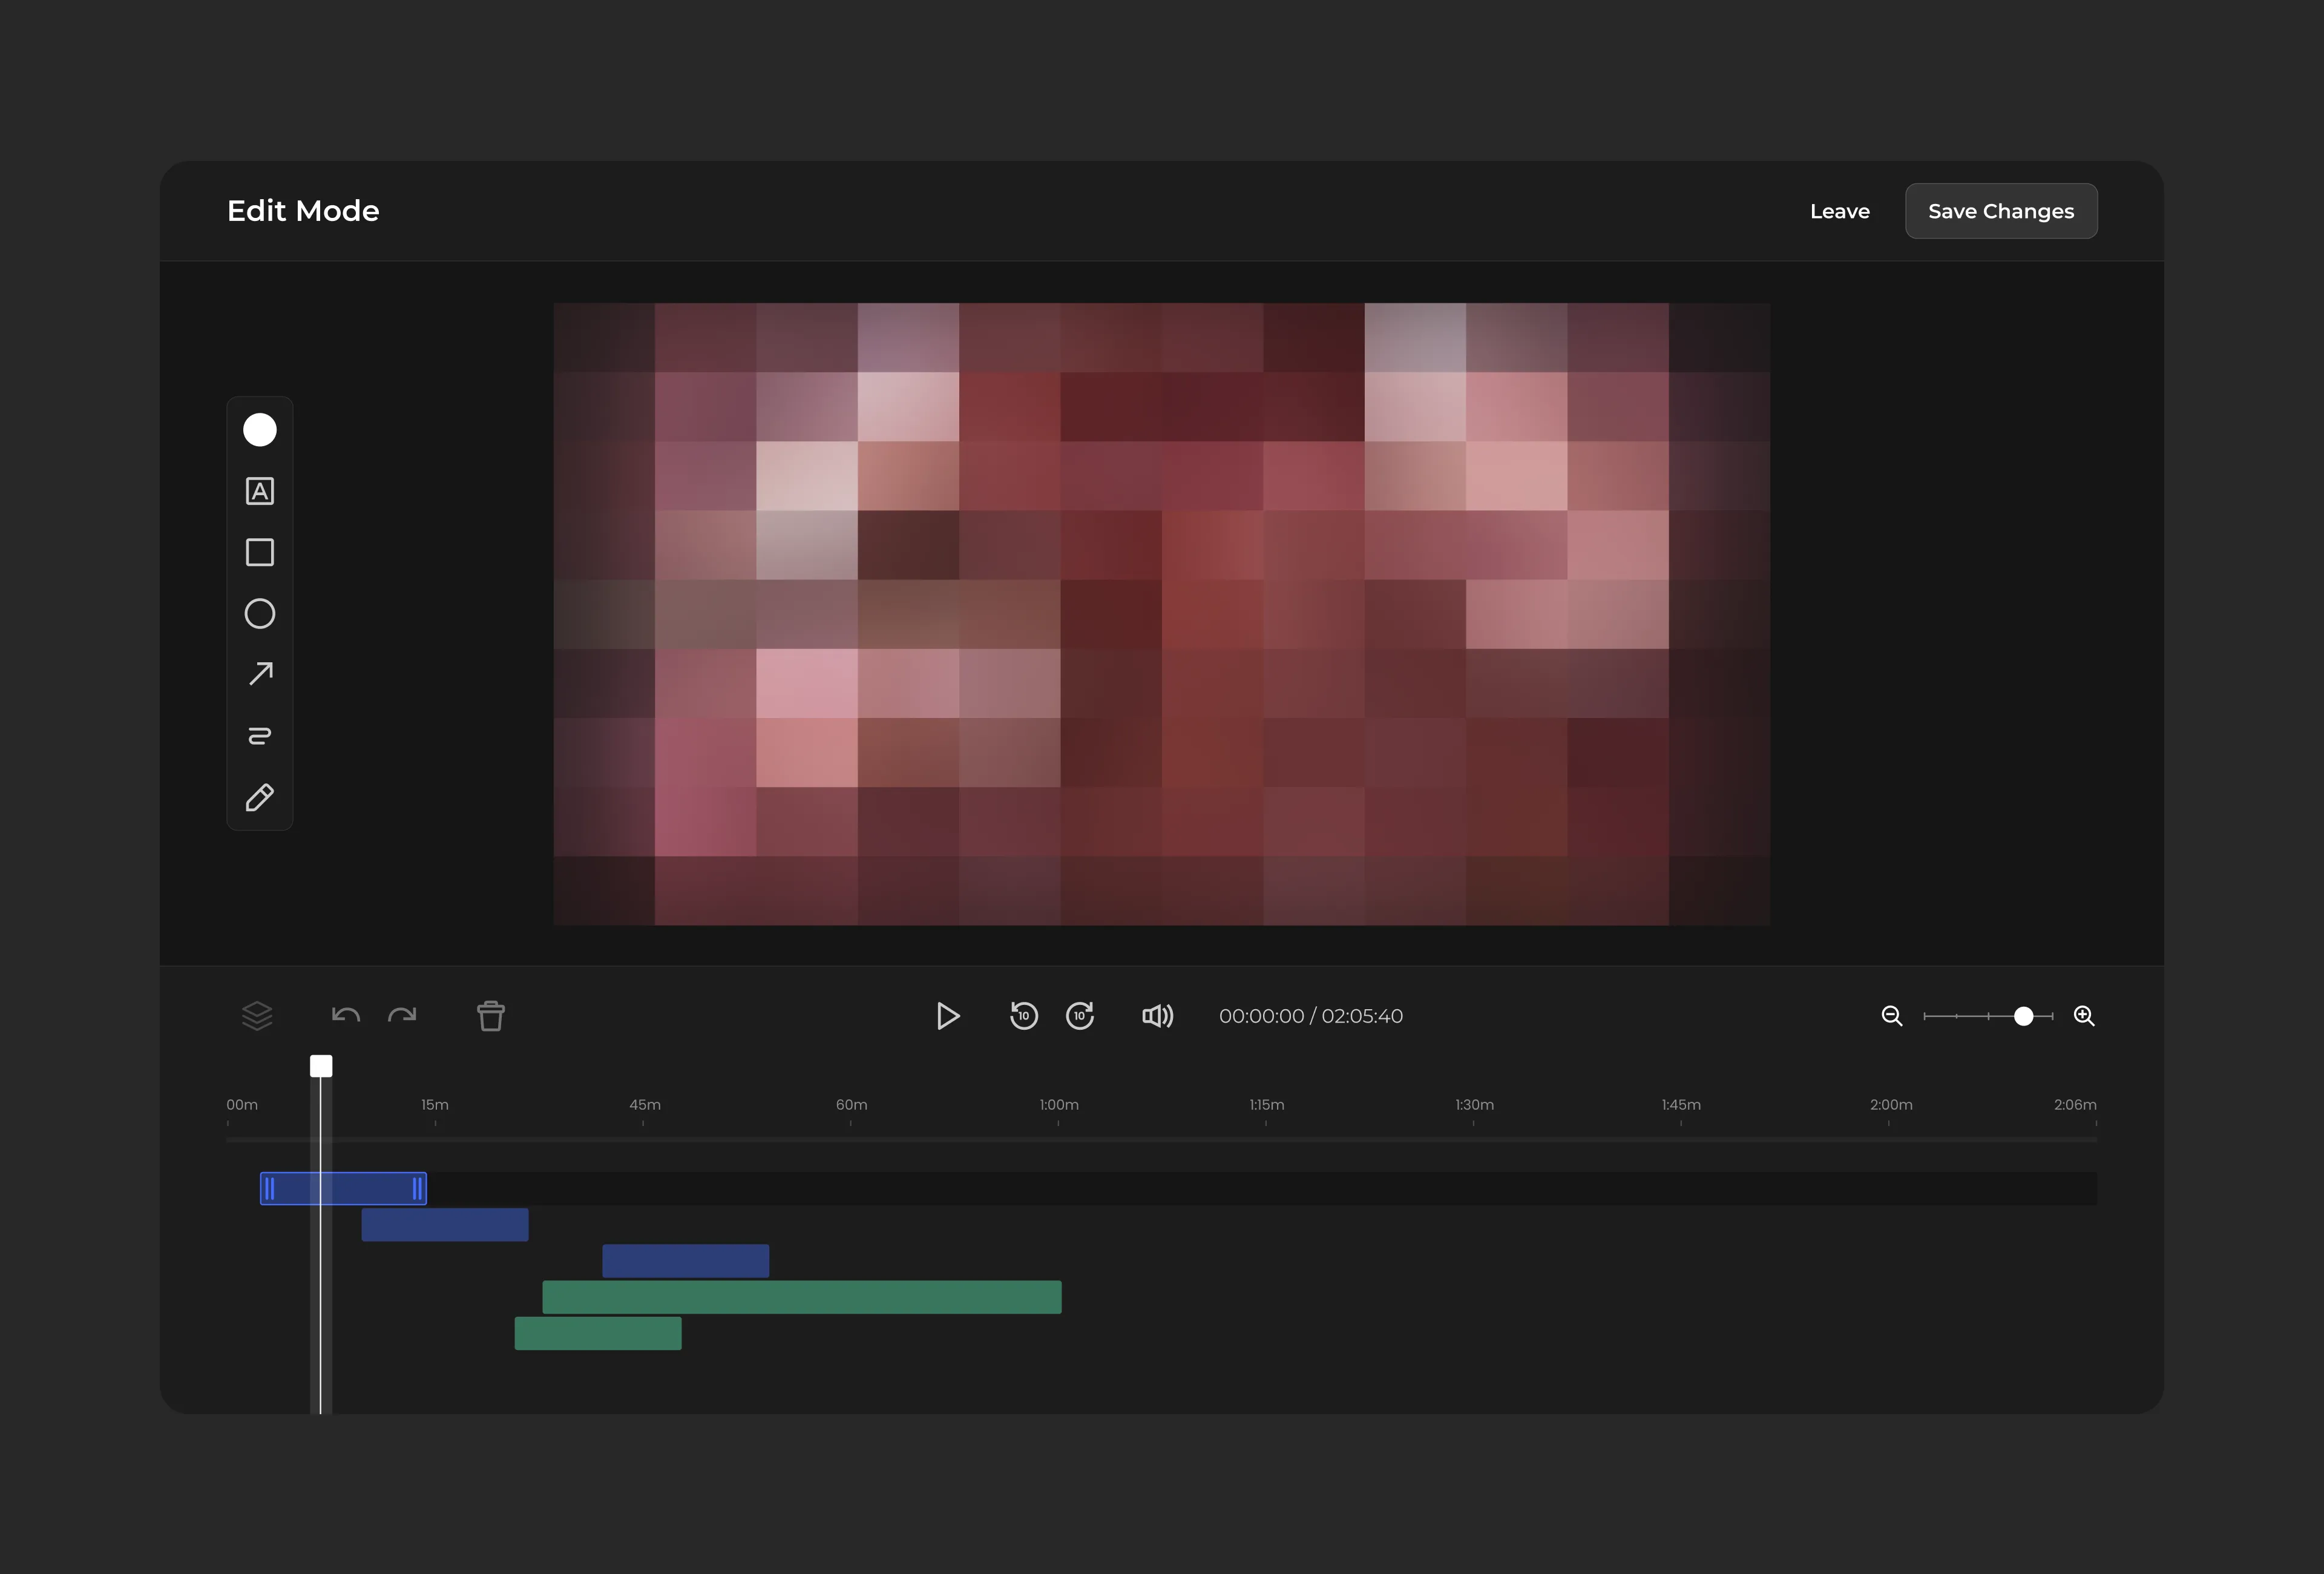Click the timeline zoom slider knob

coord(2023,1016)
